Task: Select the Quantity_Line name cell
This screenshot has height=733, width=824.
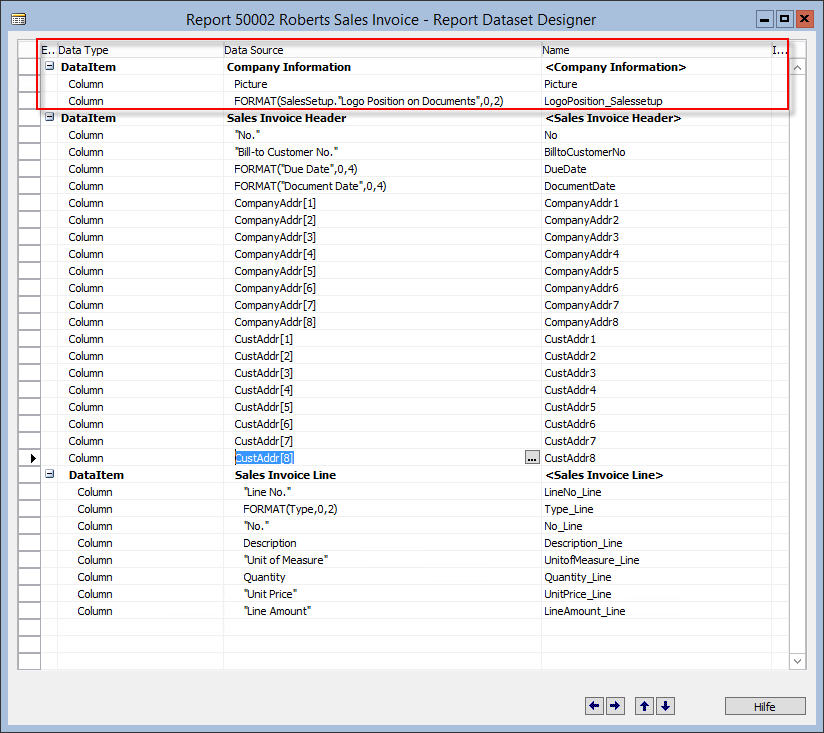Action: coord(656,577)
